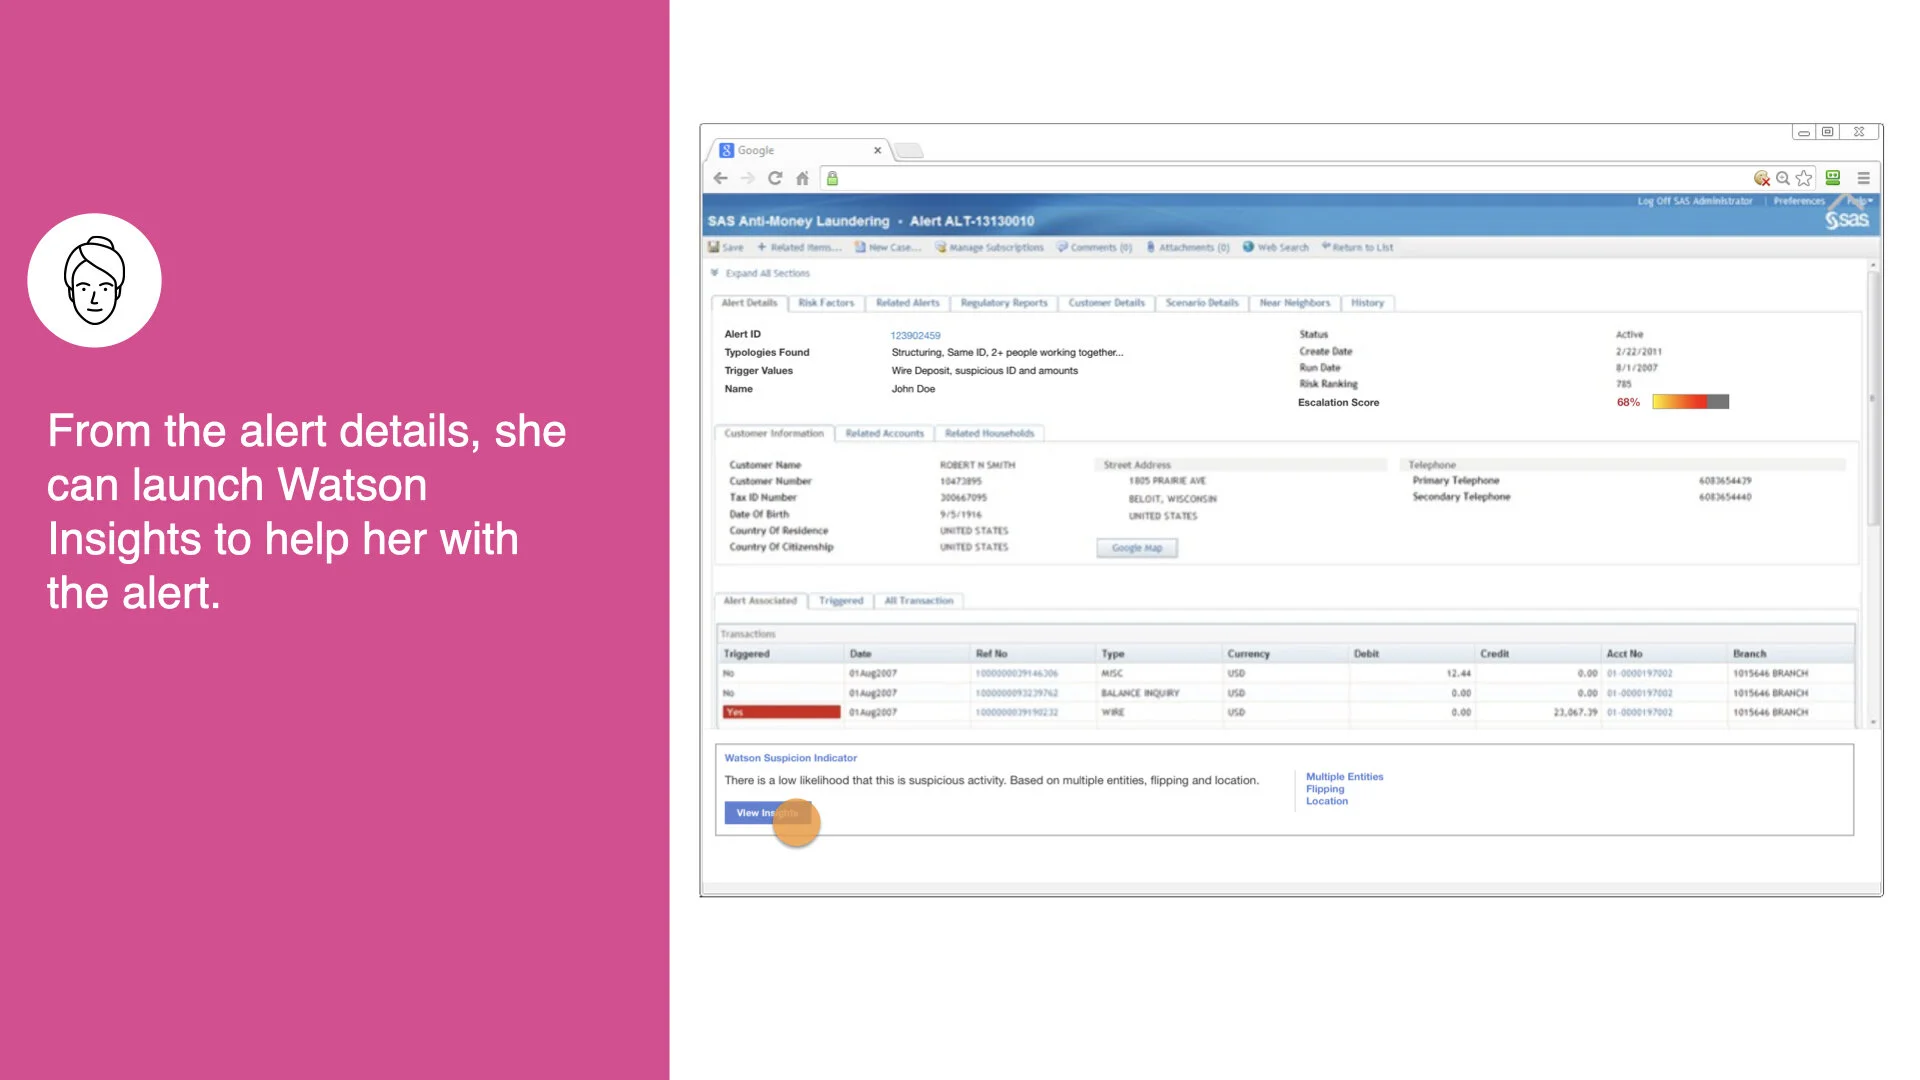This screenshot has height=1080, width=1920.
Task: Switch to the Risk Factors tab
Action: pos(826,303)
